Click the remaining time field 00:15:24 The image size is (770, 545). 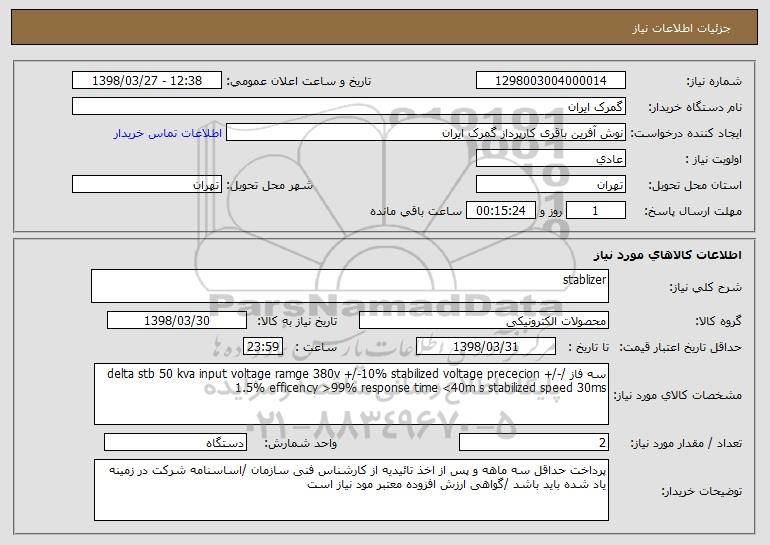pos(500,210)
